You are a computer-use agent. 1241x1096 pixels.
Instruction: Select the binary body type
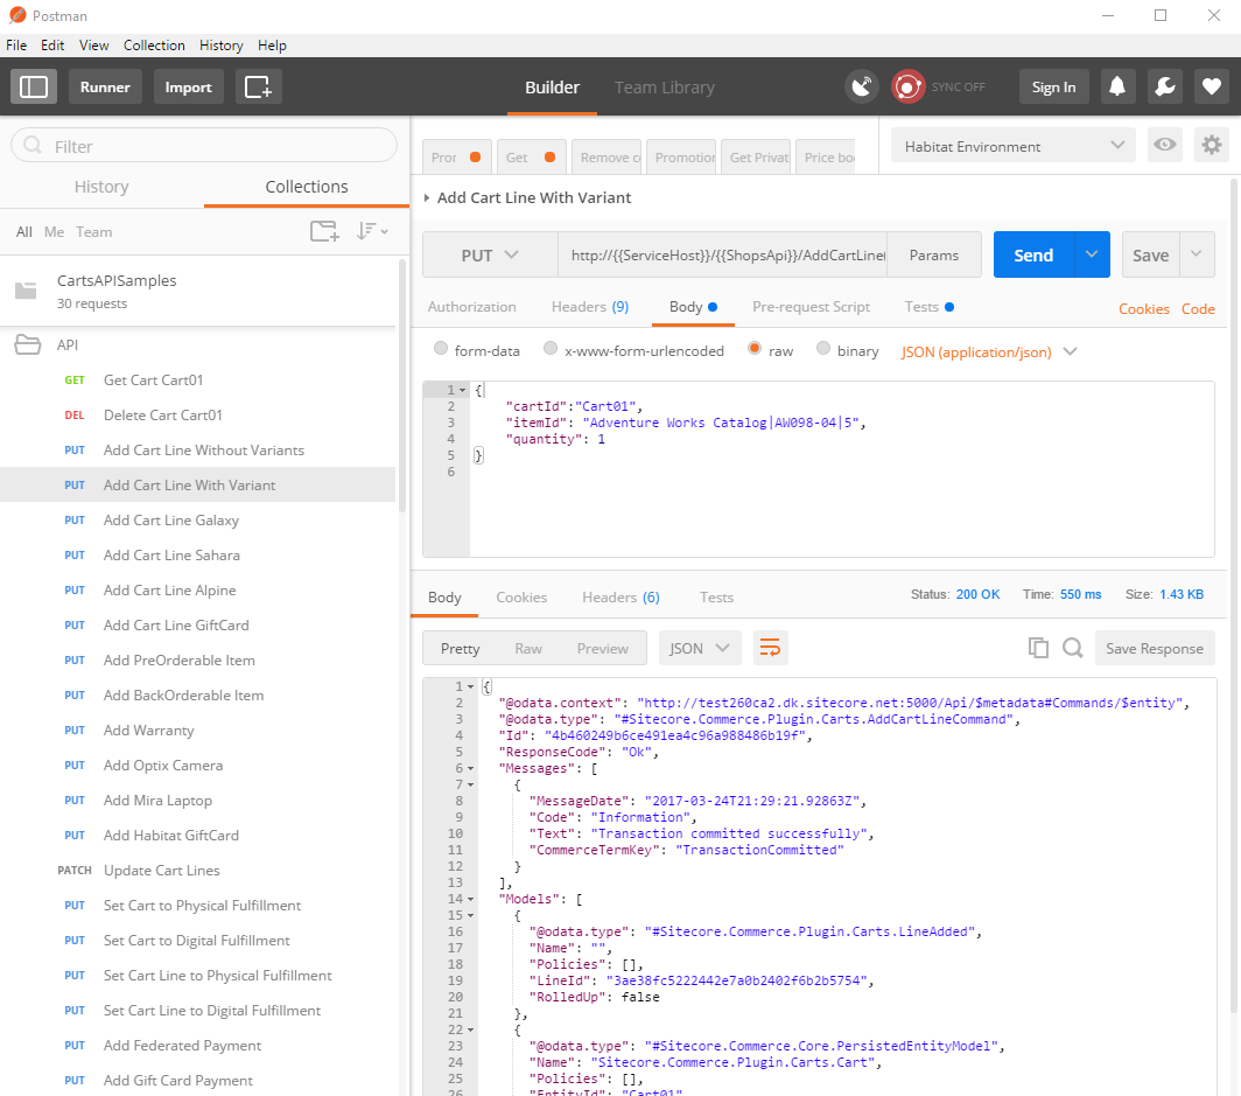824,348
